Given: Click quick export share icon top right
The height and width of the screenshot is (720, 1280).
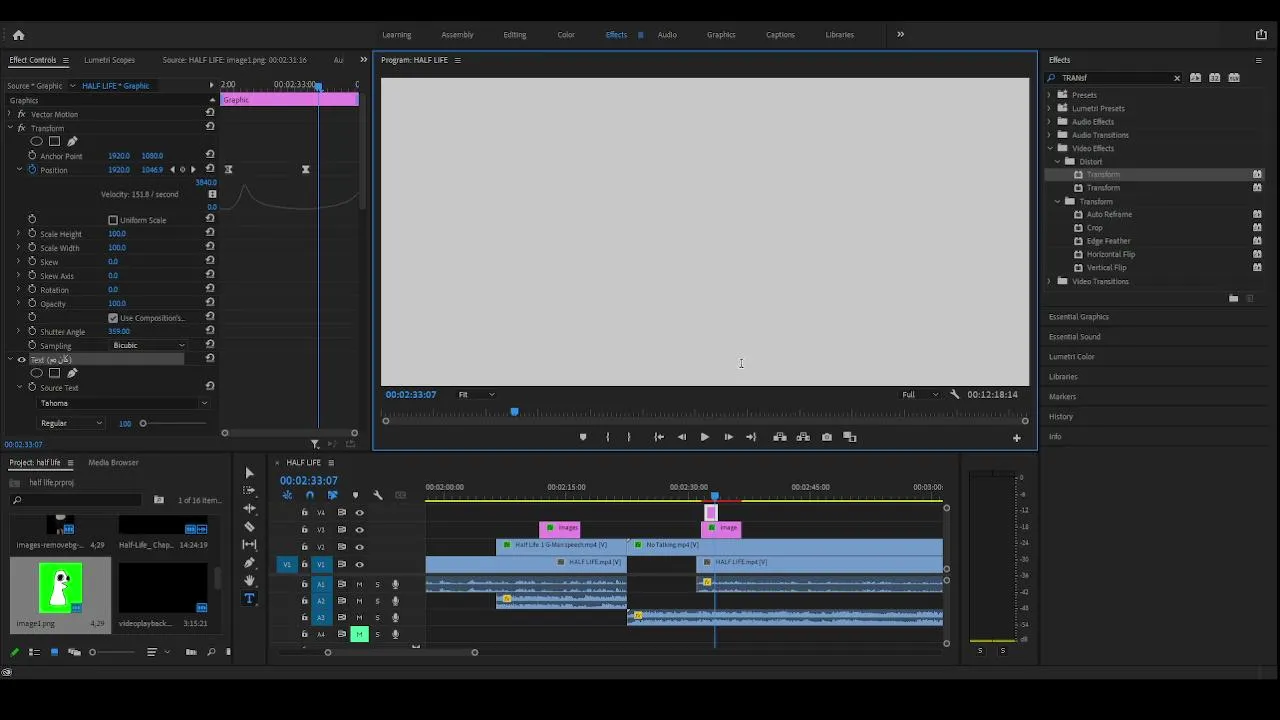Looking at the screenshot, I should point(1261,35).
